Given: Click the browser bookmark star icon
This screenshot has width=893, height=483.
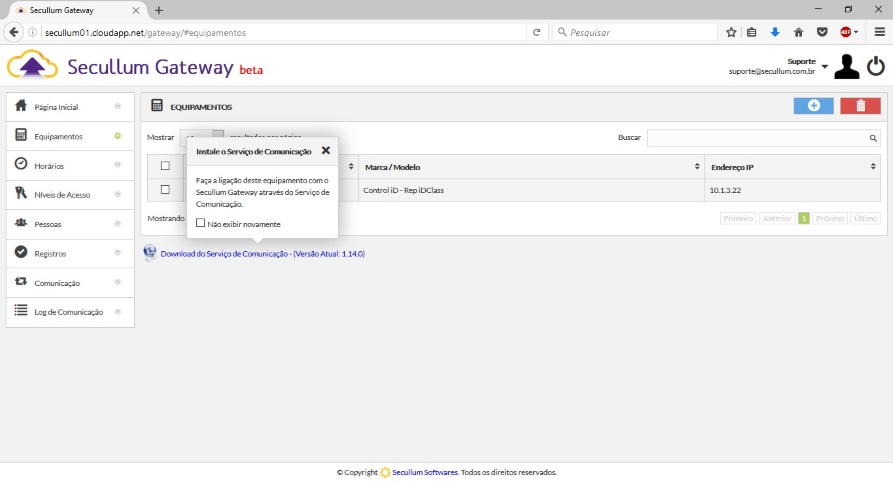Looking at the screenshot, I should (x=731, y=32).
